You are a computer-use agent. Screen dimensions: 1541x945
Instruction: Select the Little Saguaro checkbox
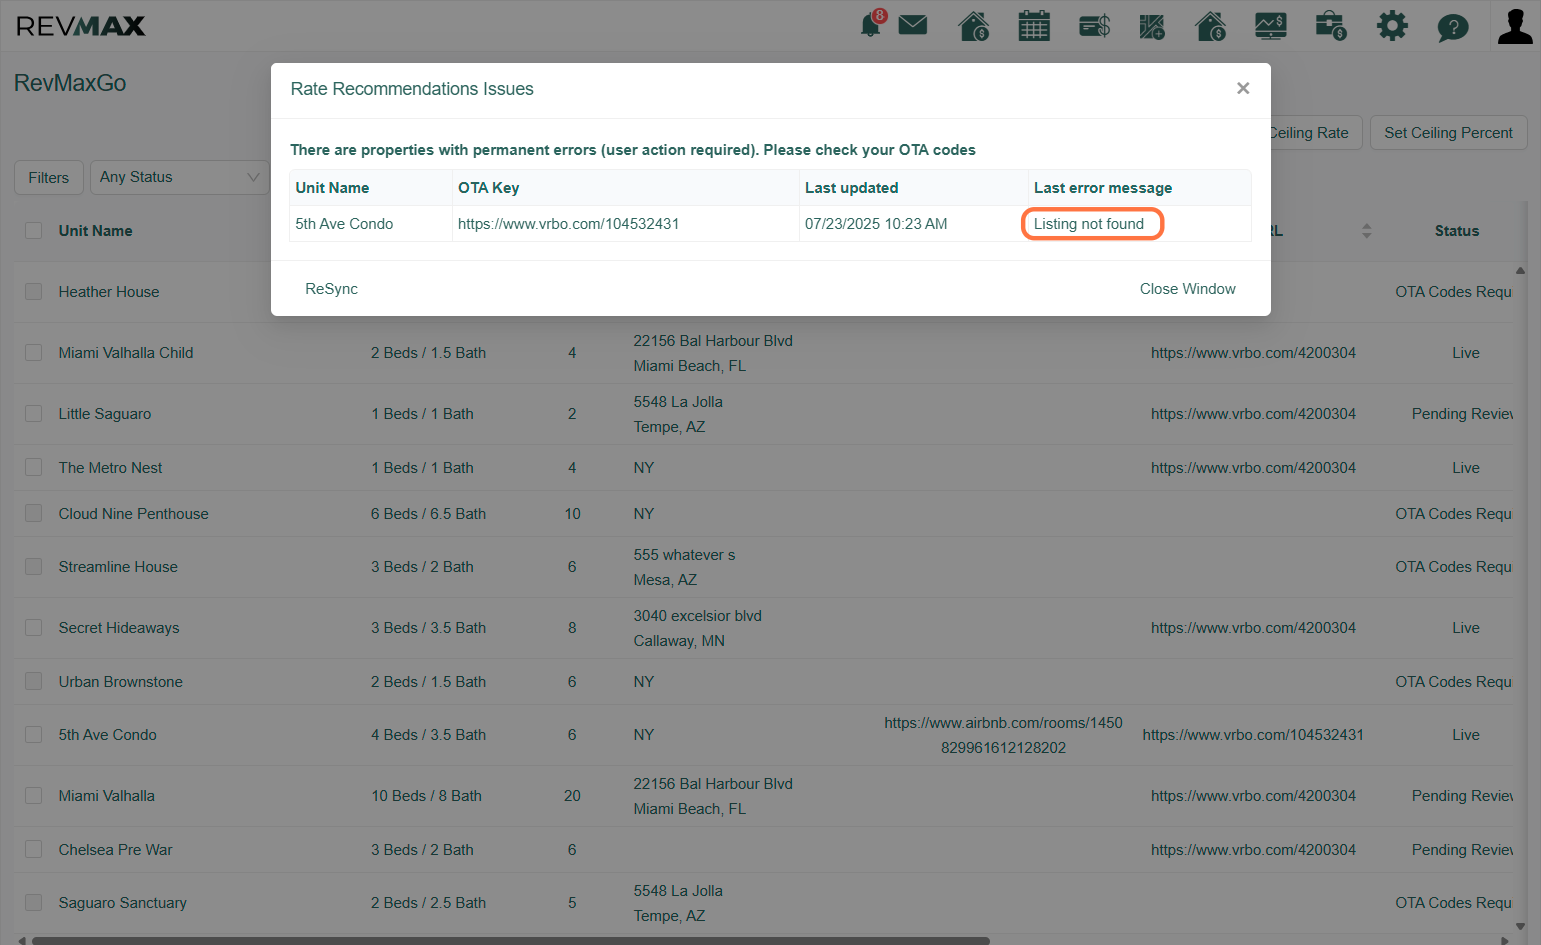[x=34, y=414]
